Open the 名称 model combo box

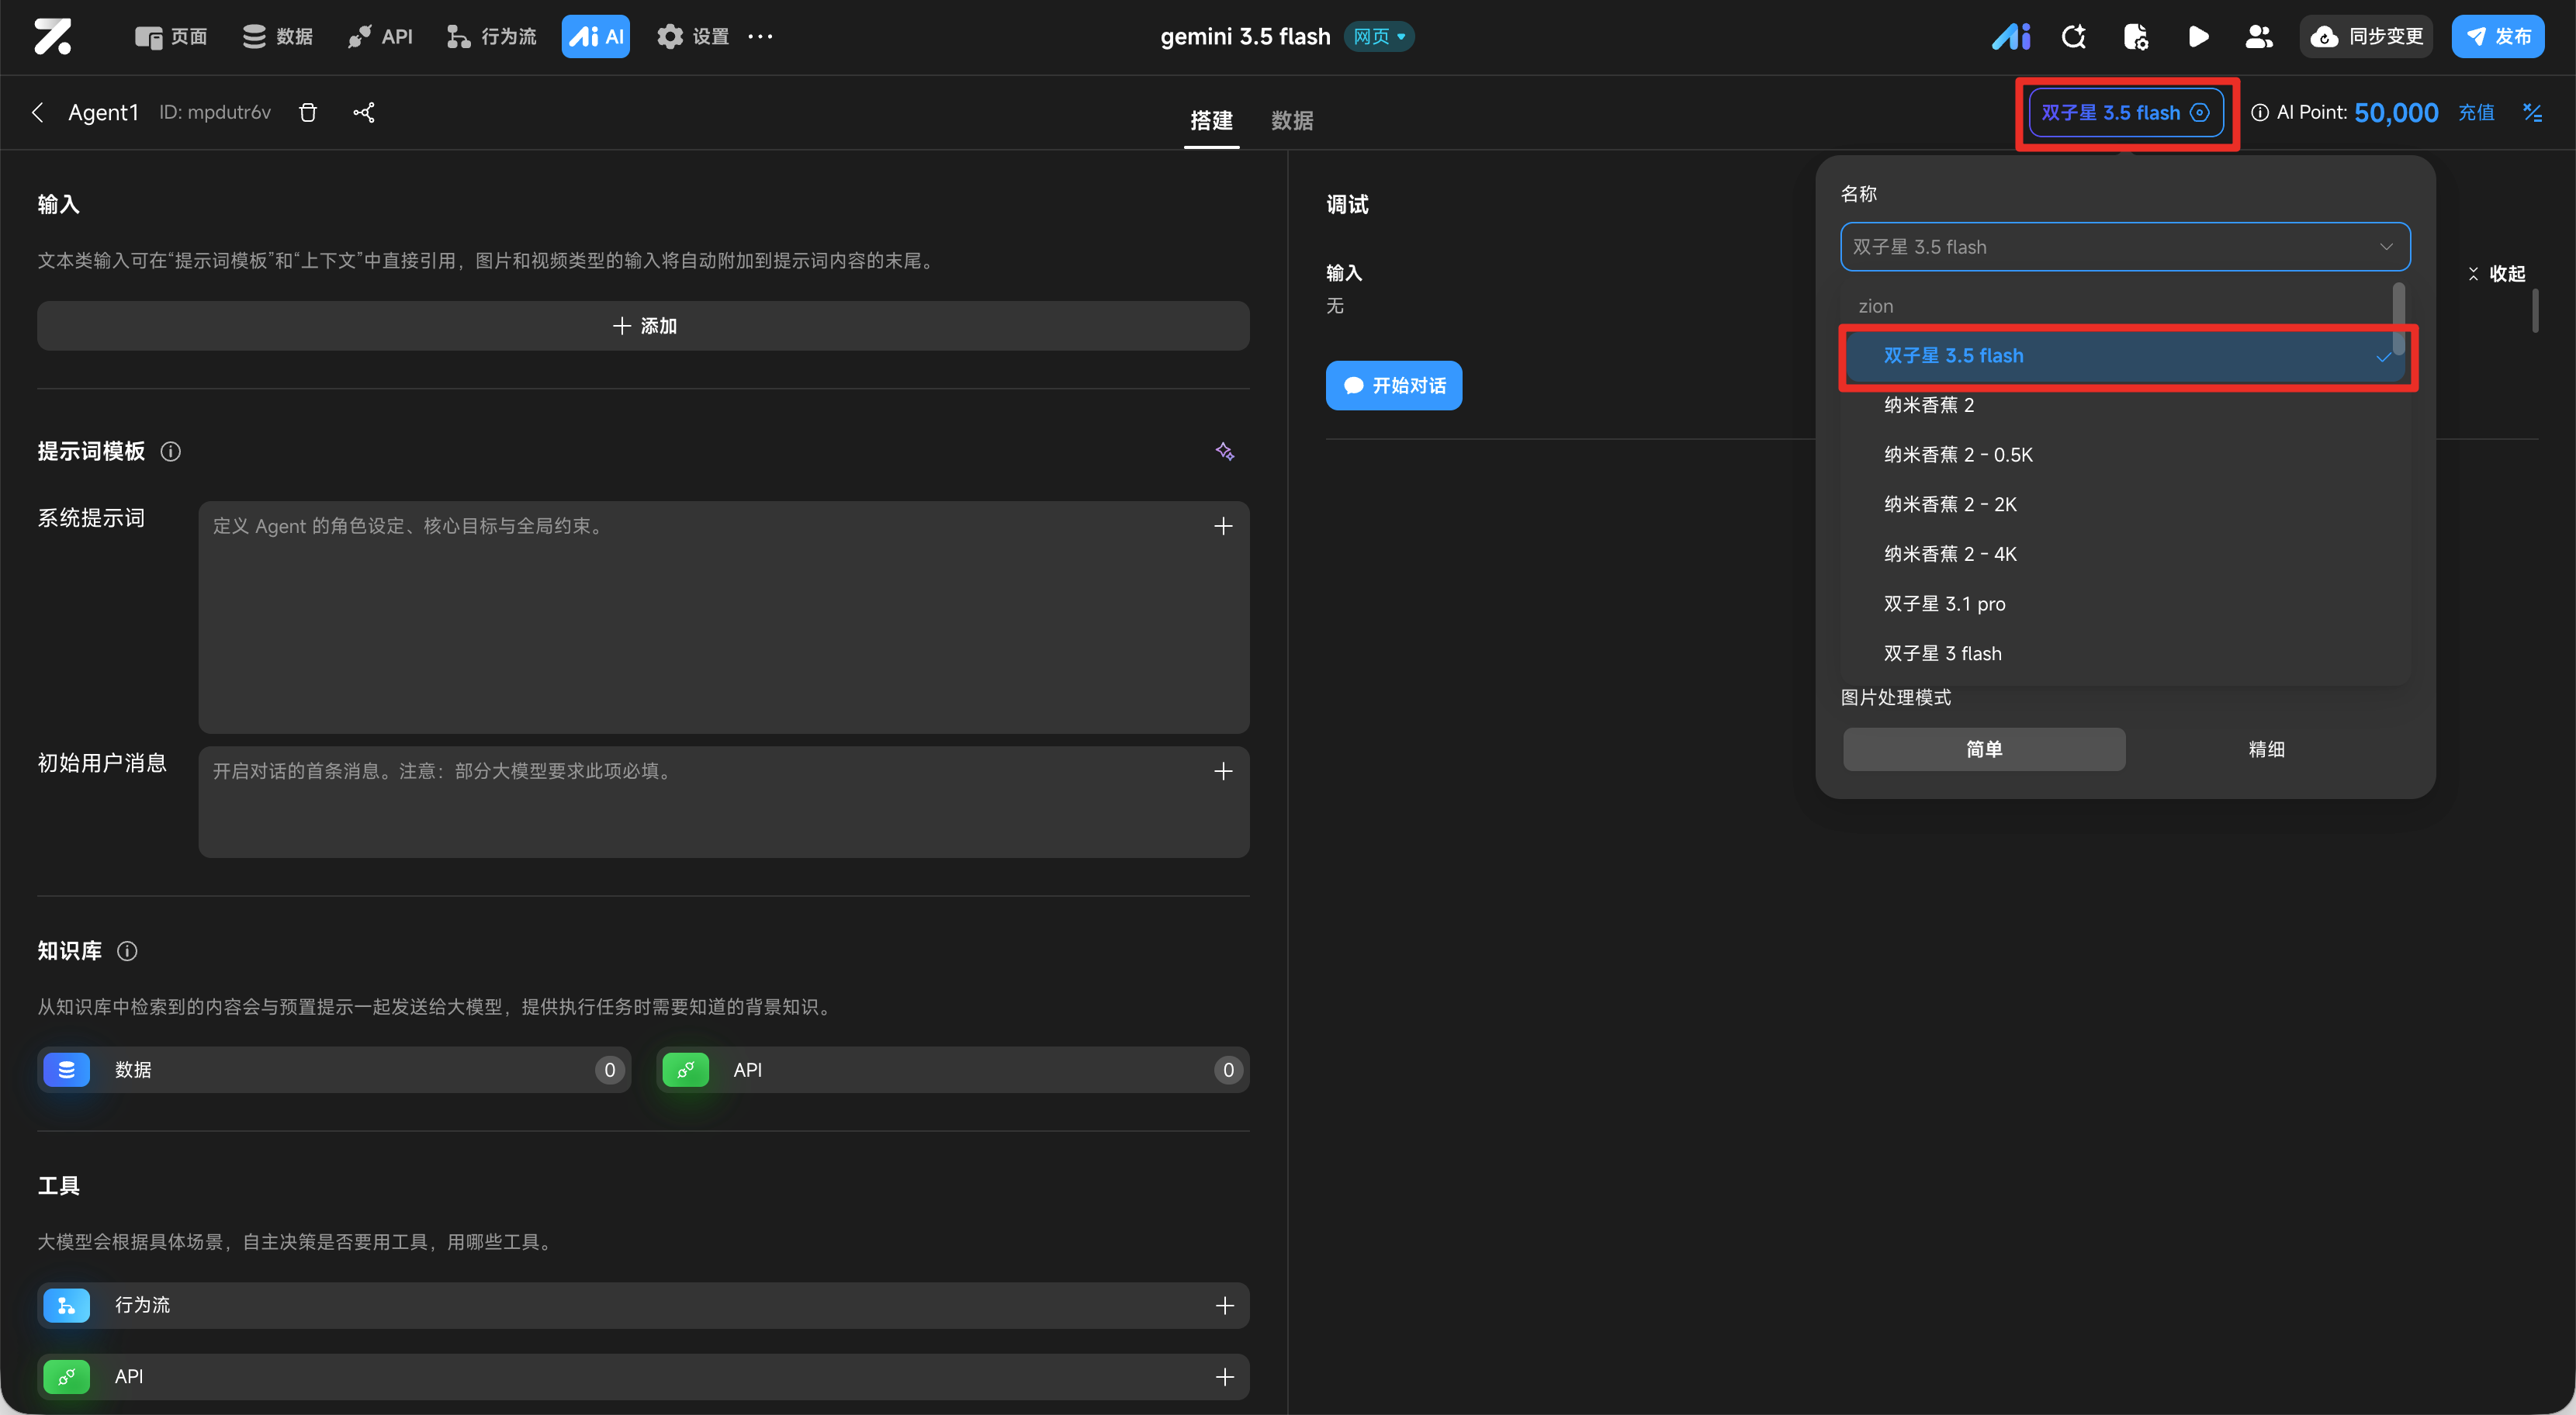[2126, 247]
